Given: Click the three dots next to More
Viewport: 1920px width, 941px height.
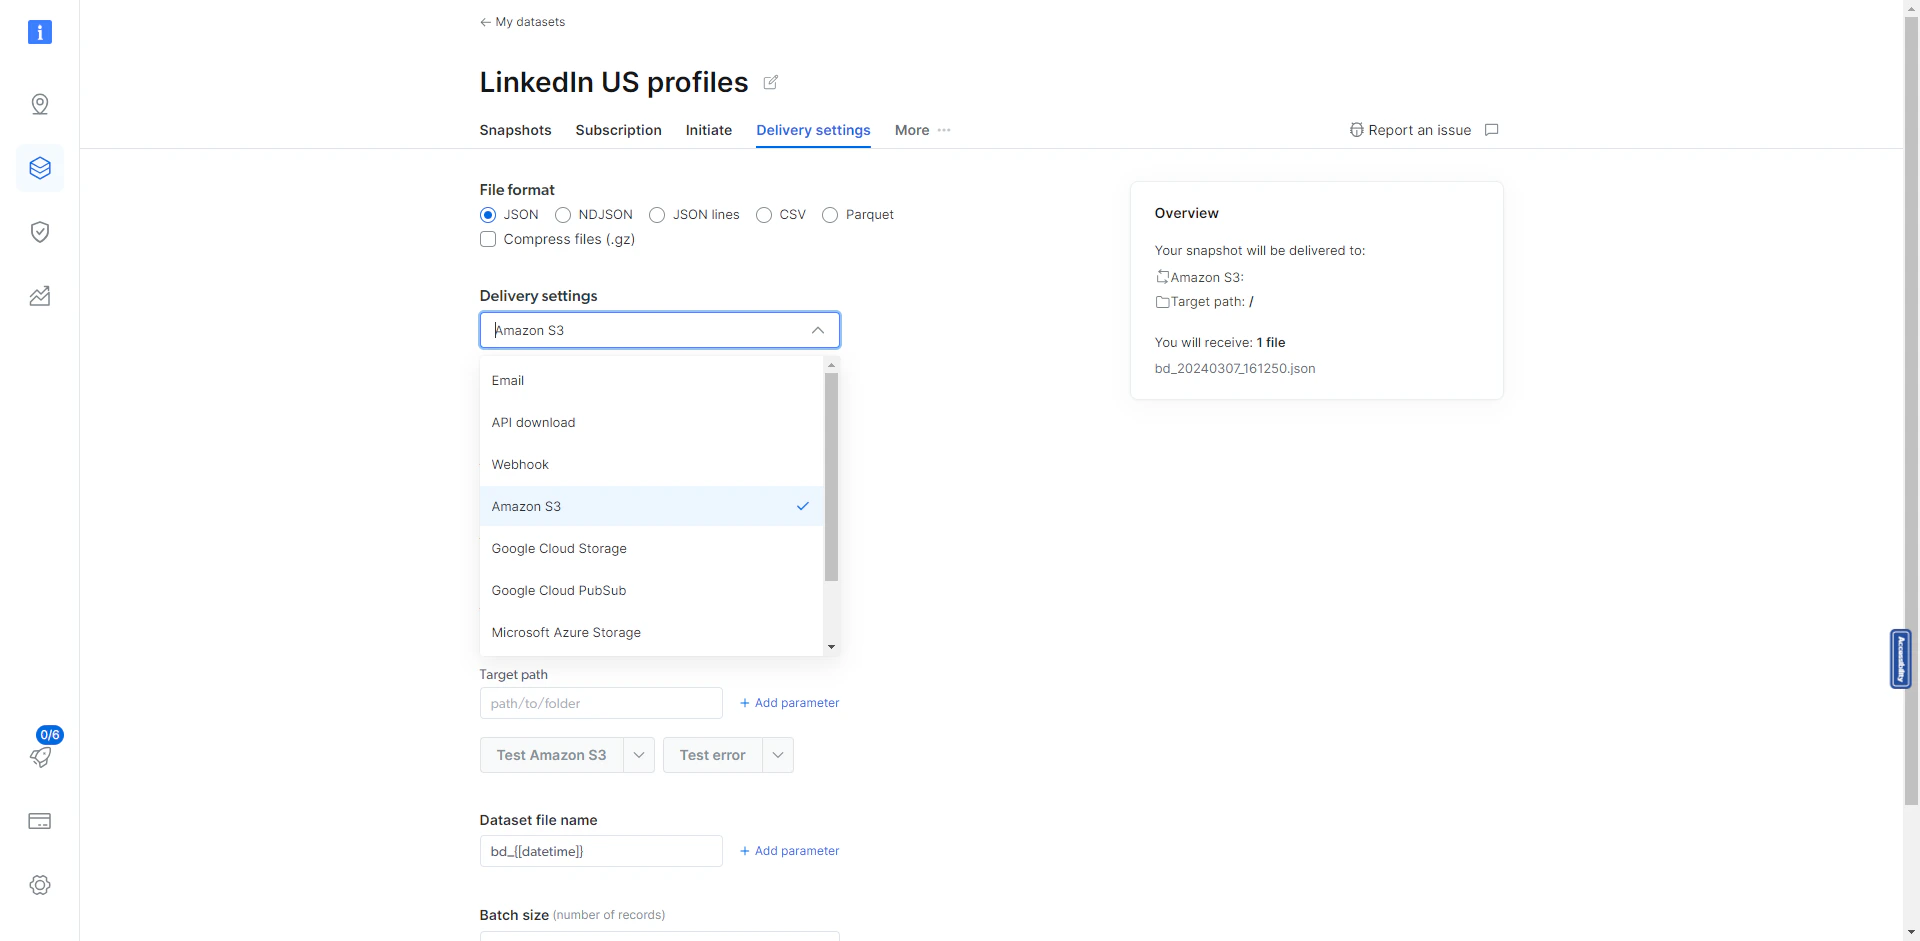Looking at the screenshot, I should coord(944,130).
